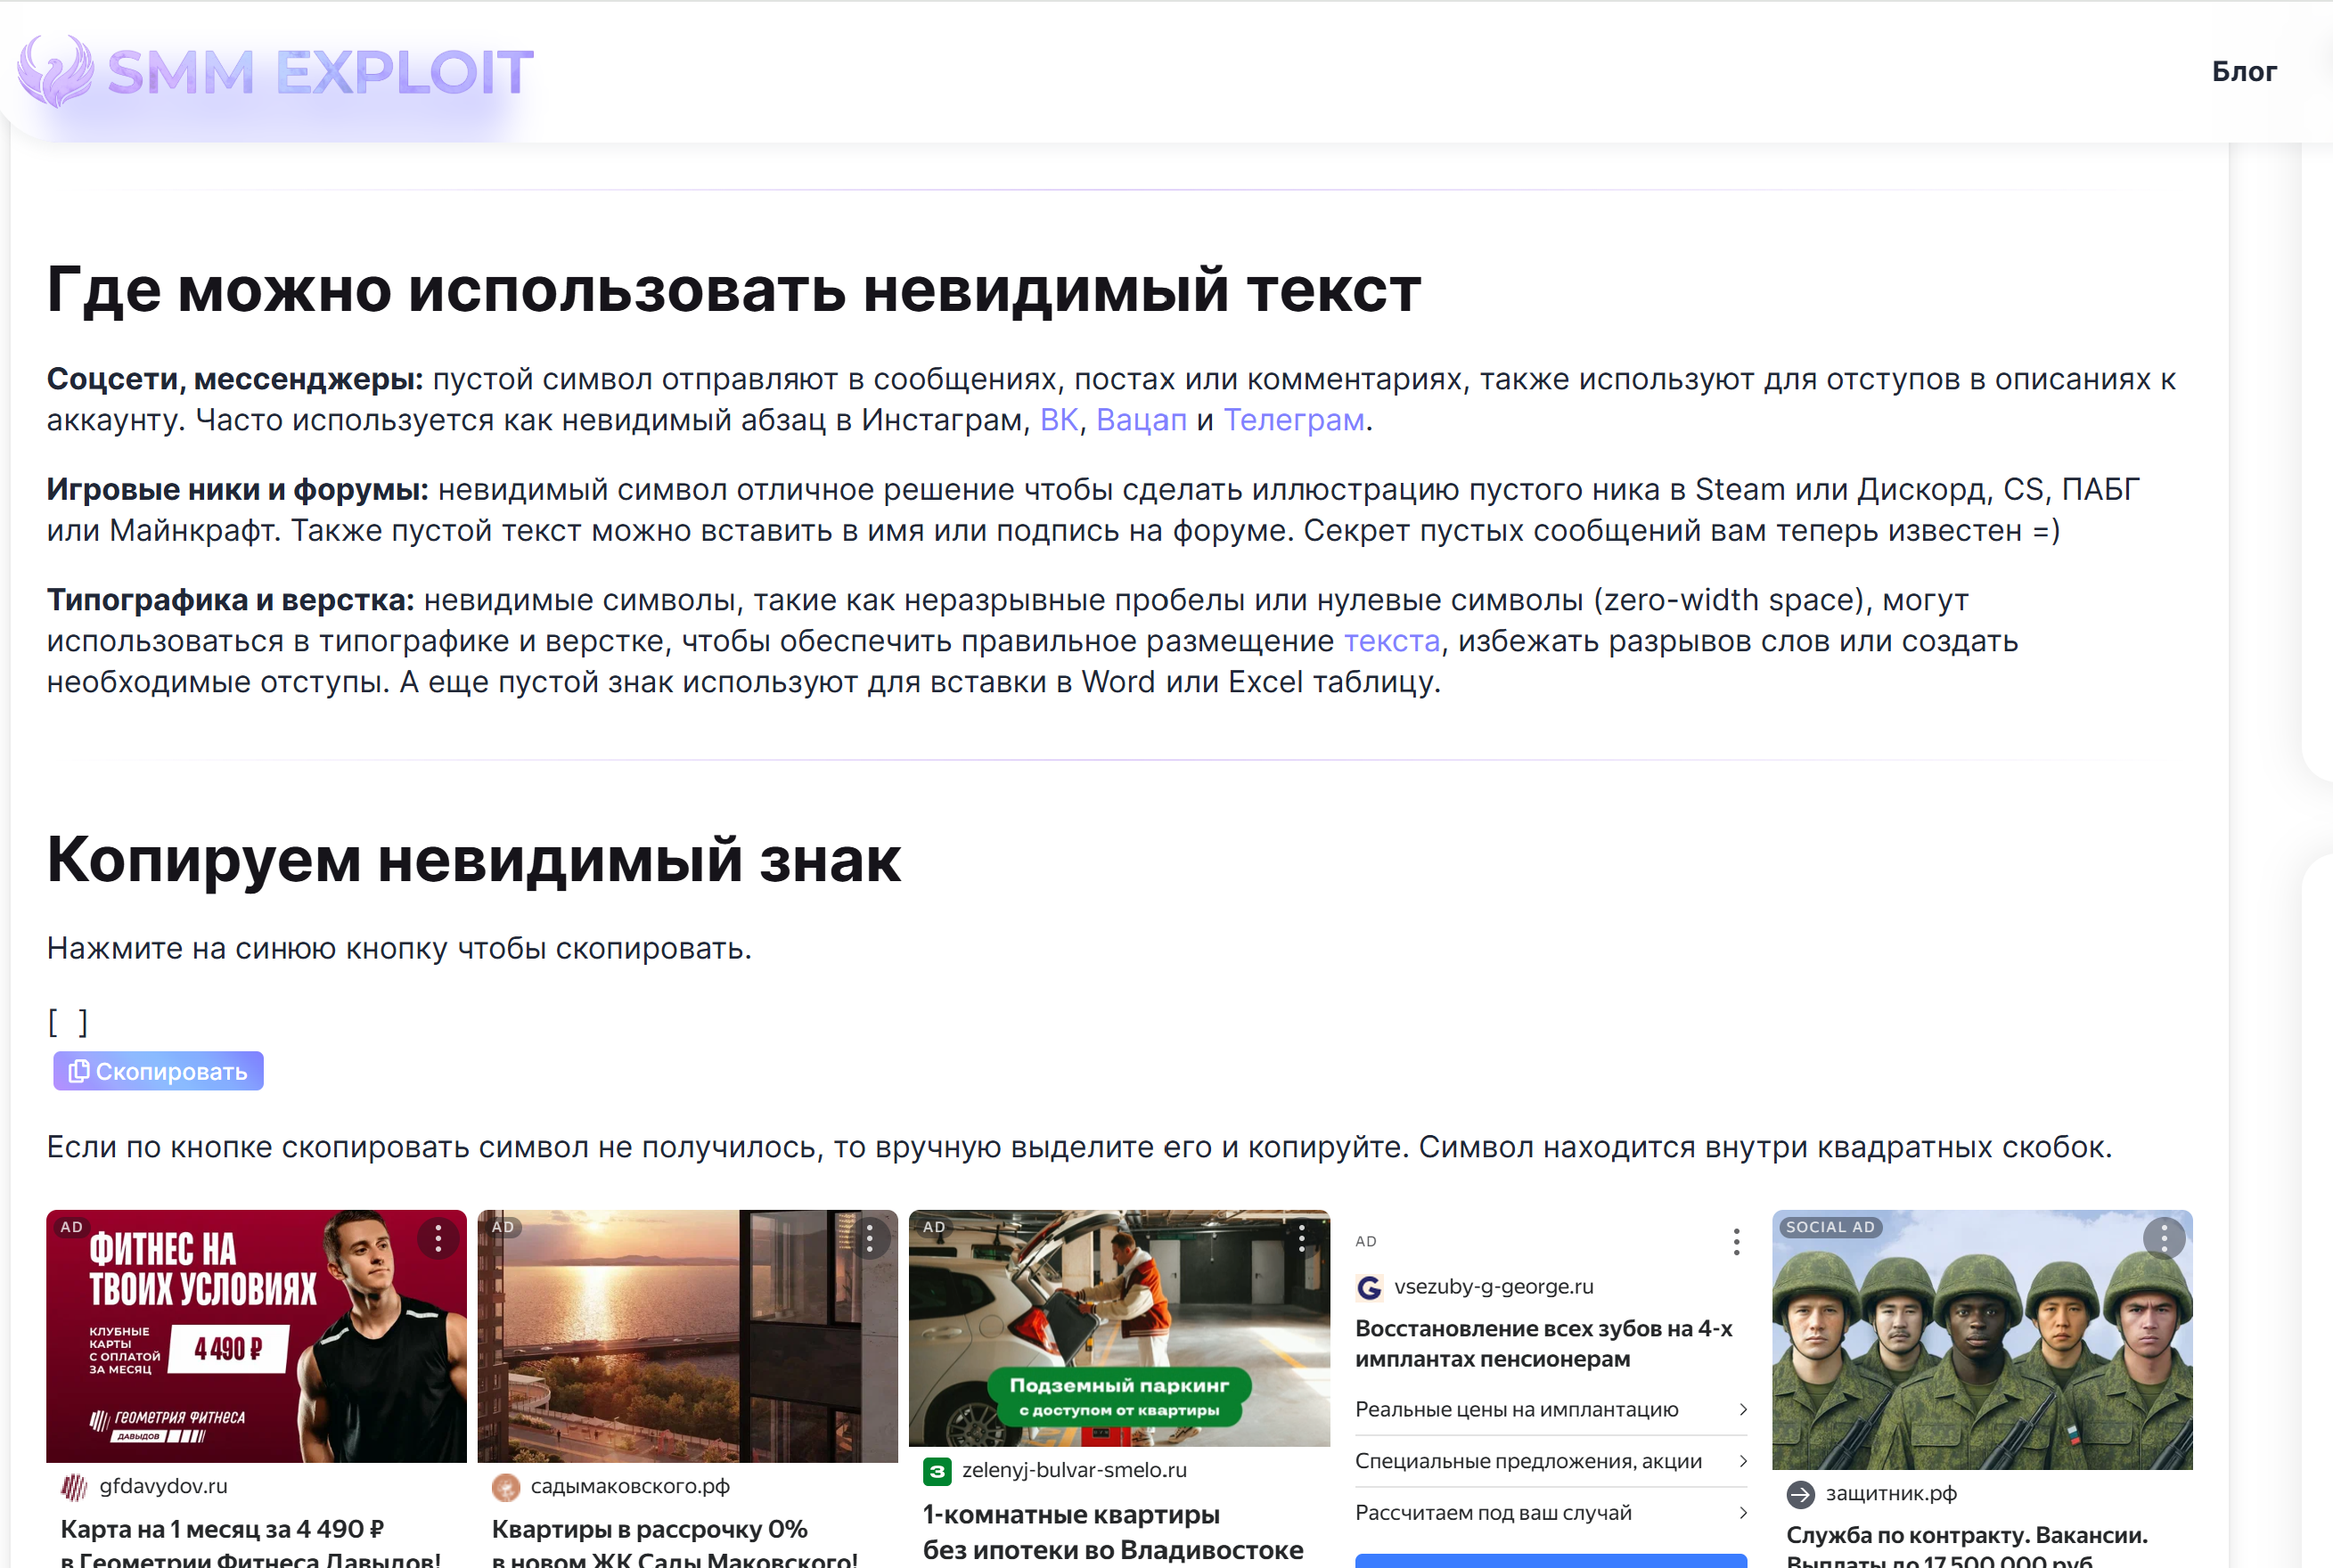The width and height of the screenshot is (2333, 1568).
Task: Follow the ВК link
Action: click(x=1058, y=420)
